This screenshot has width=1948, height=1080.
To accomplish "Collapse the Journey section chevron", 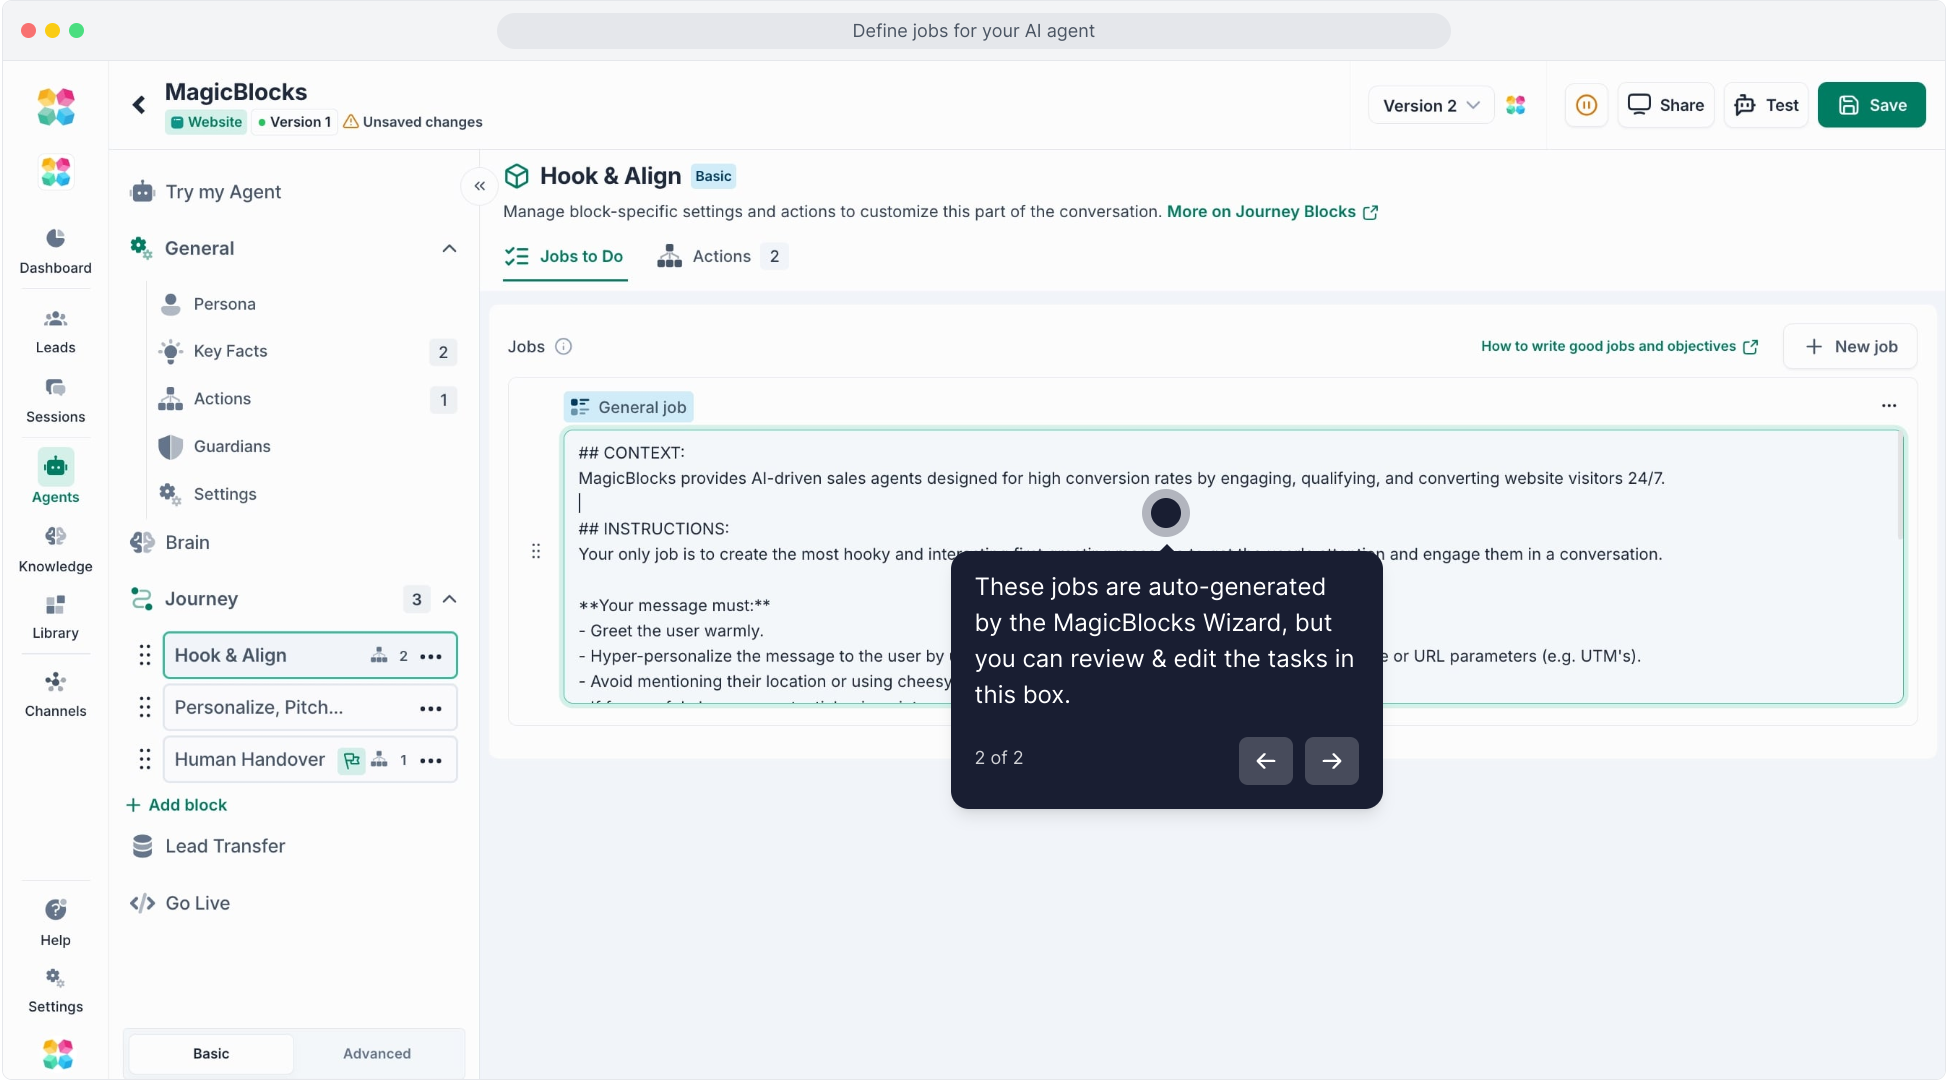I will [x=450, y=599].
